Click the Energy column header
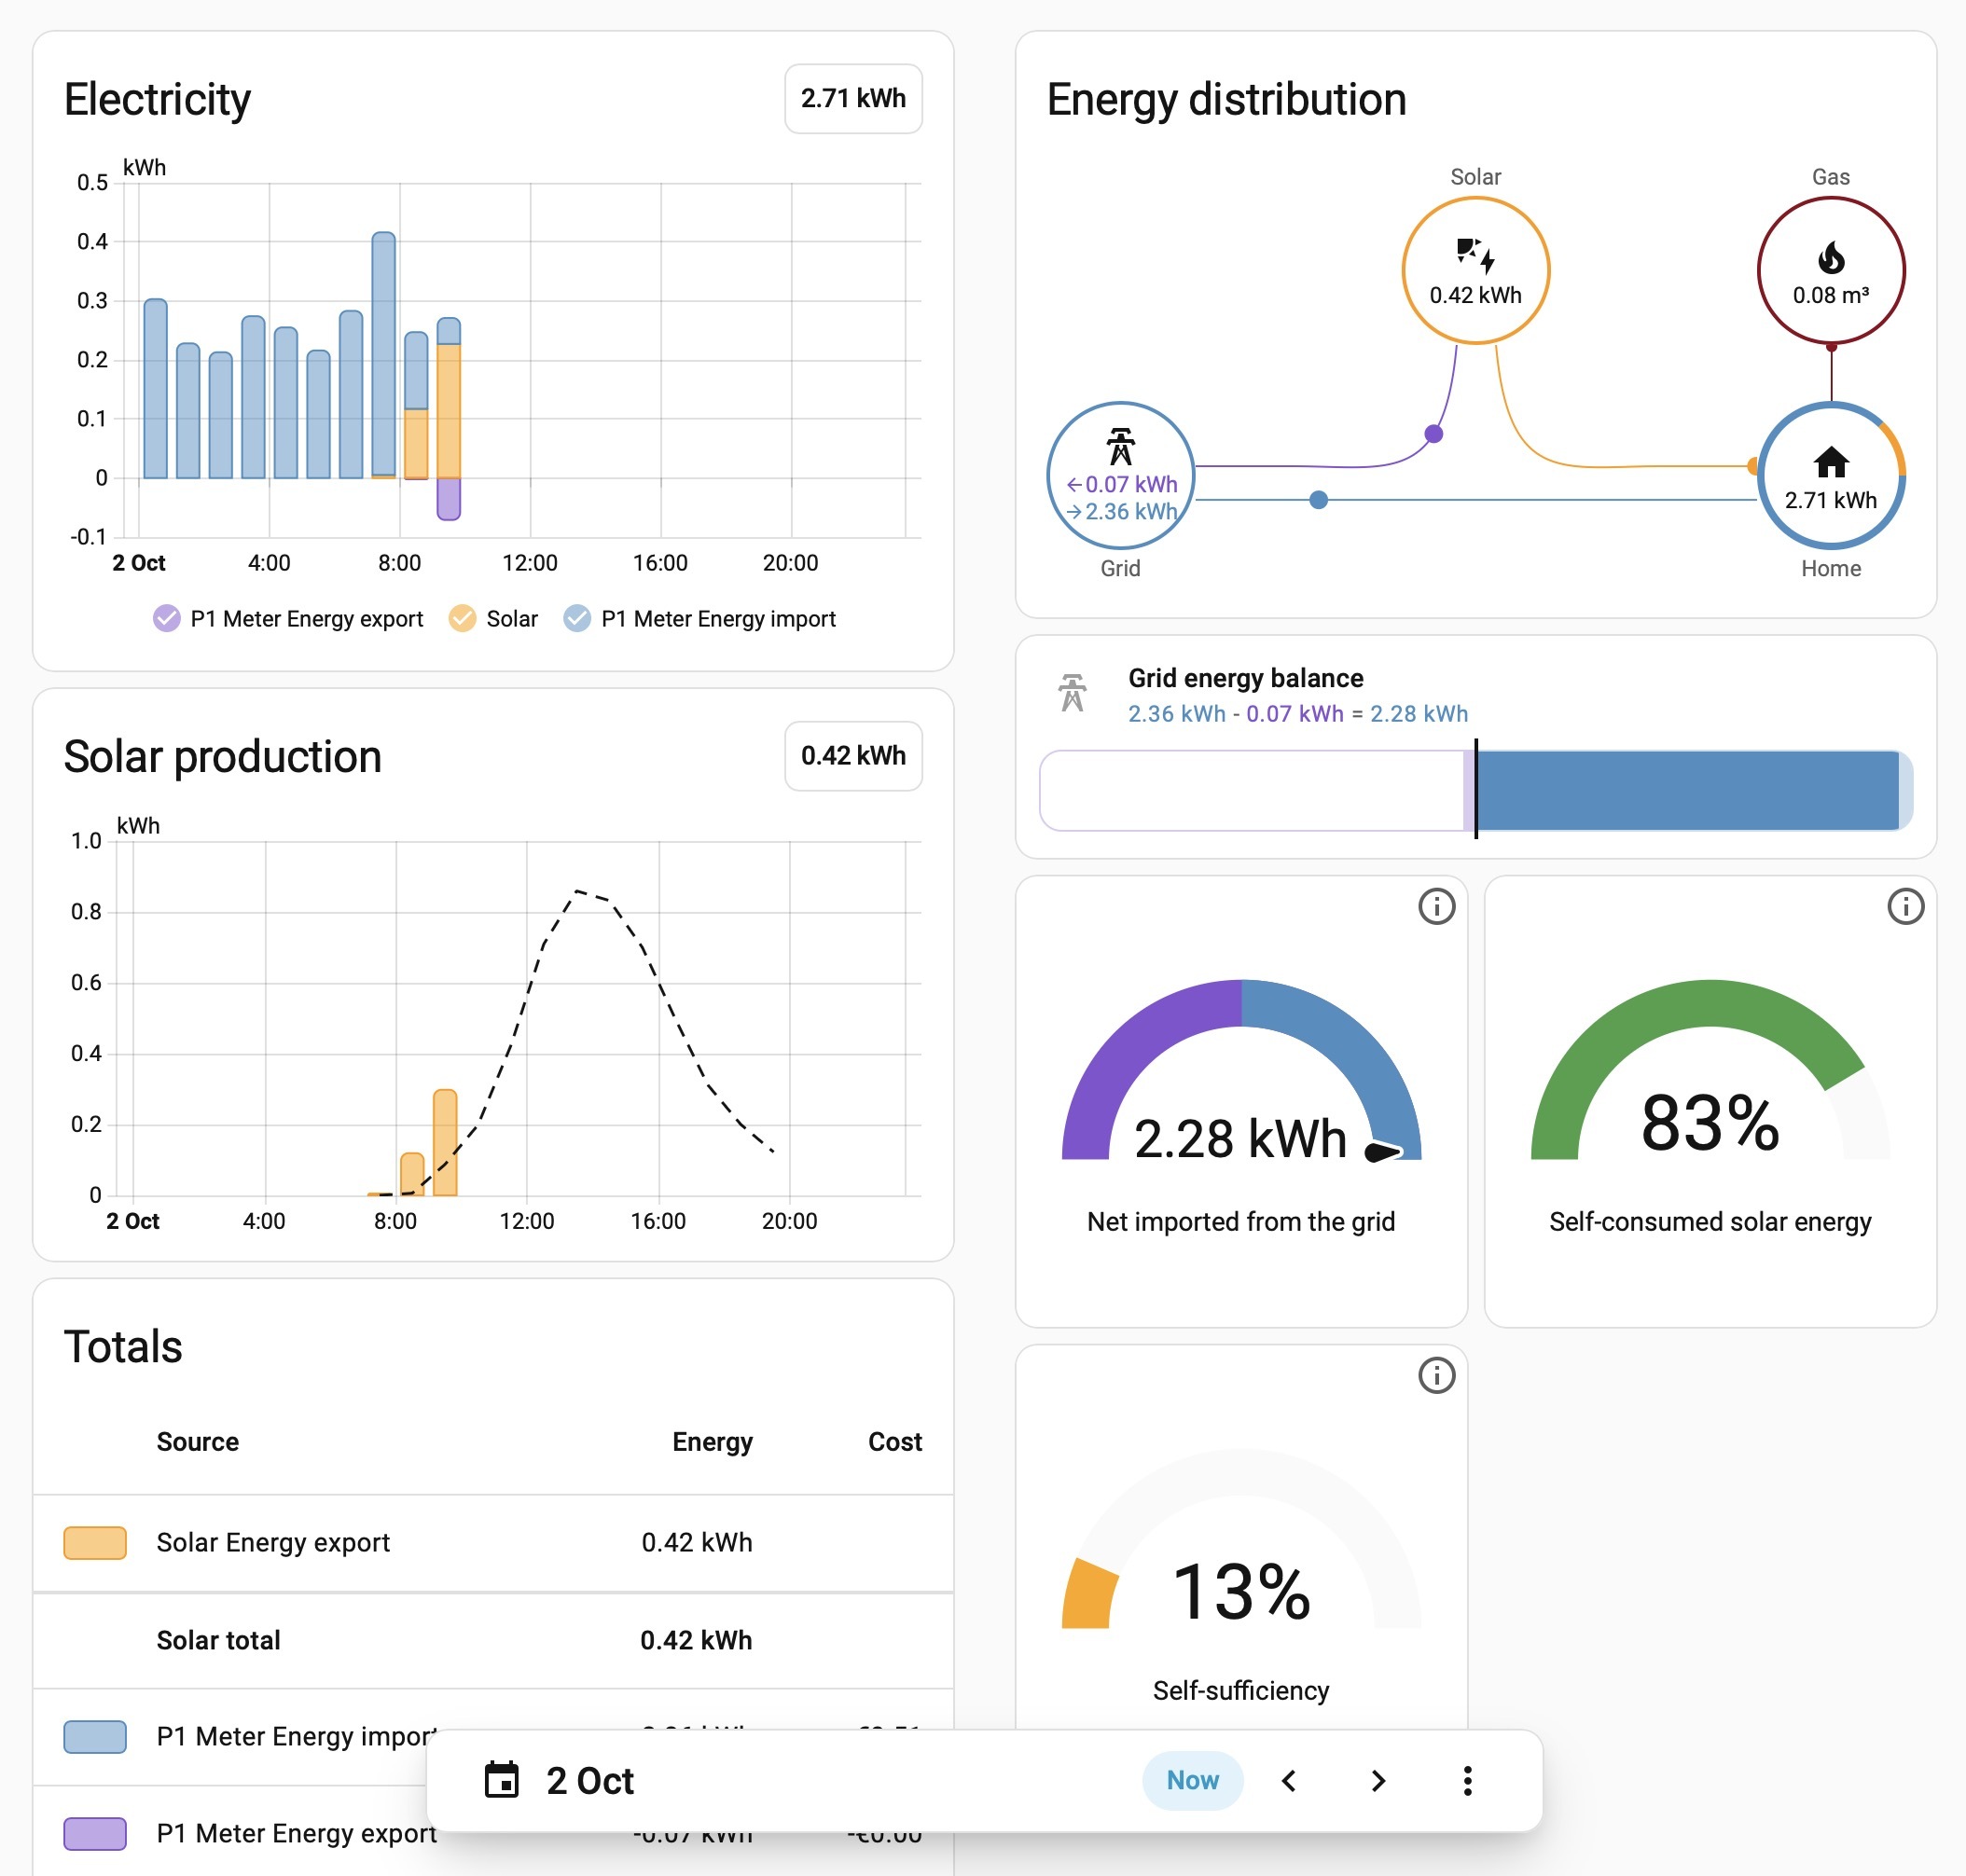 tap(712, 1441)
